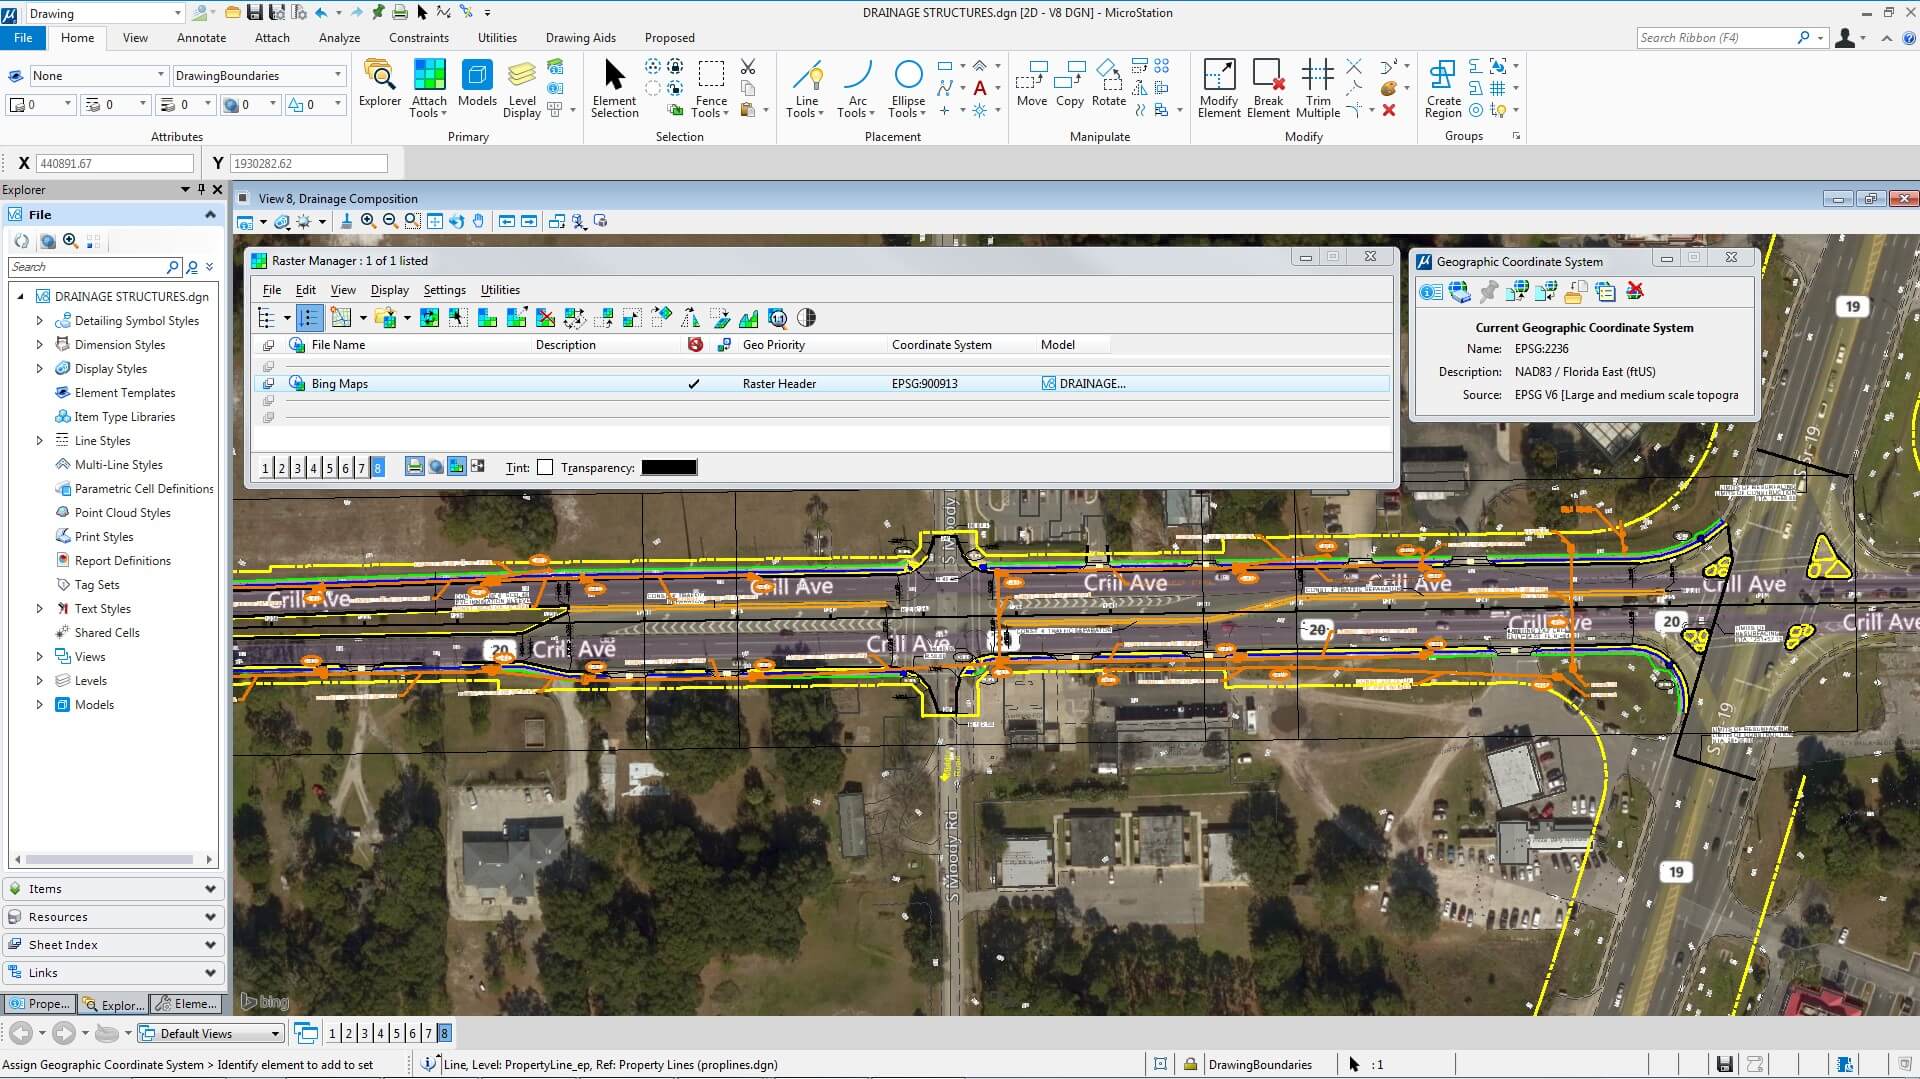The height and width of the screenshot is (1079, 1920).
Task: Choose the Break Element tool
Action: coord(1268,89)
